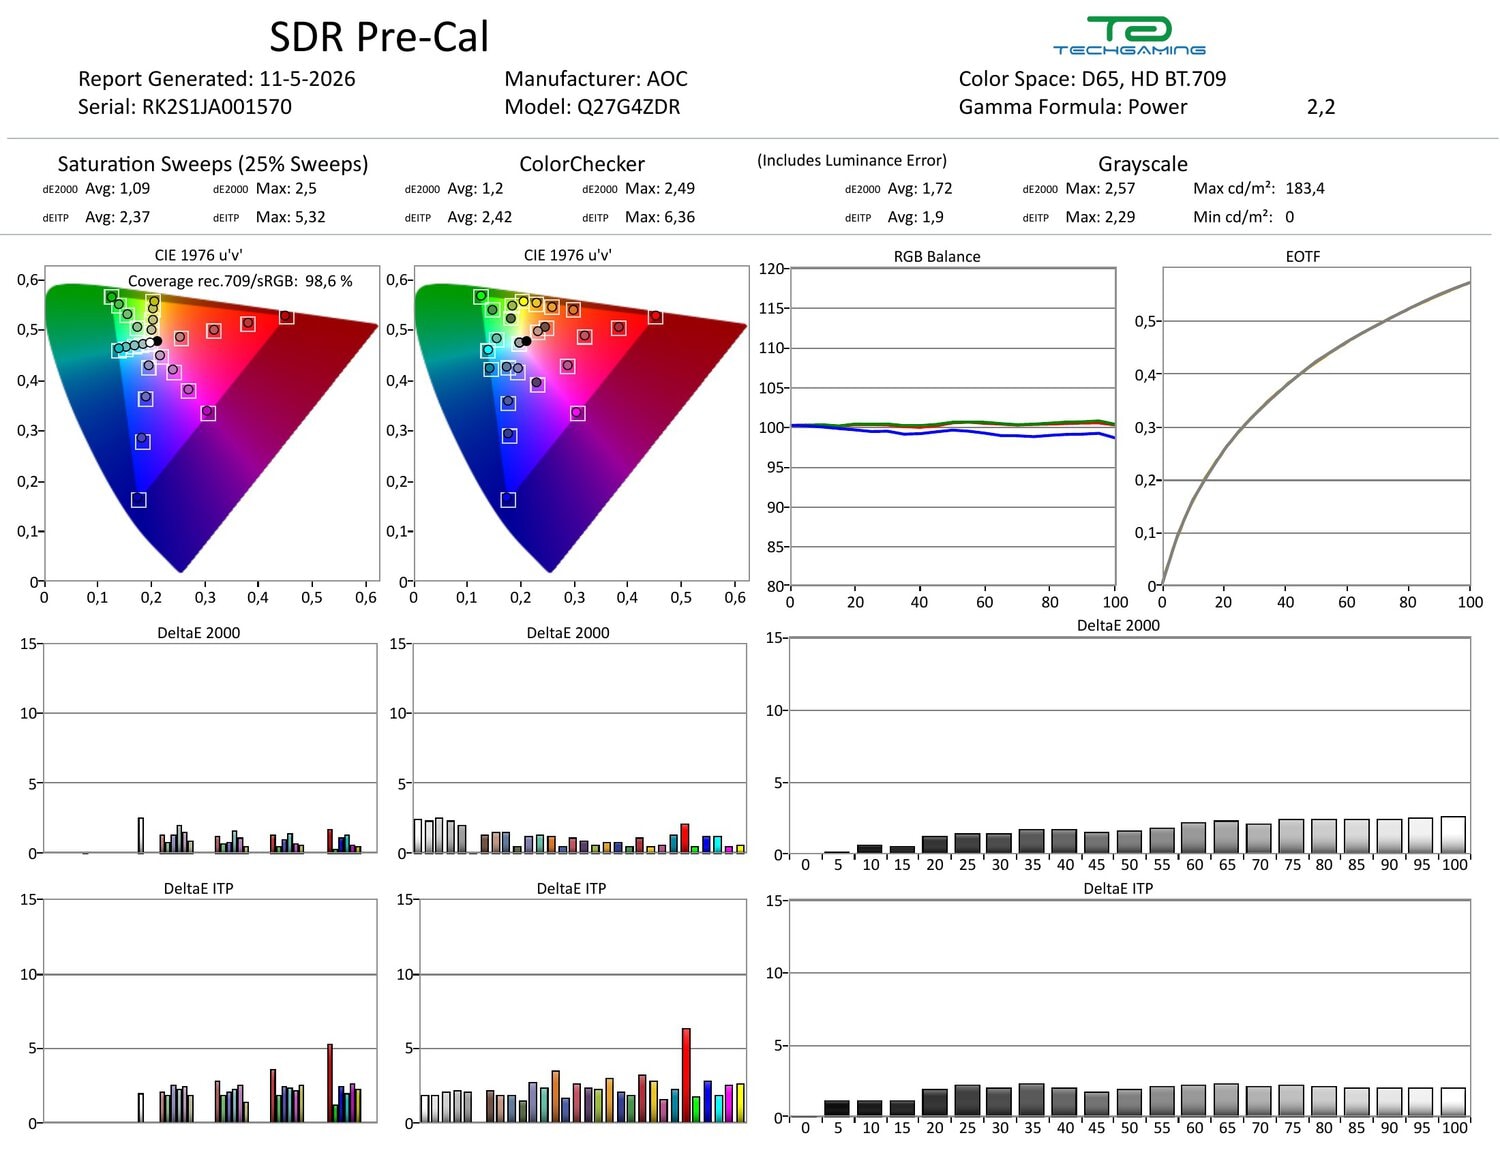This screenshot has height=1159, width=1500.
Task: Click the blue line in RGB Balance graph
Action: point(950,431)
